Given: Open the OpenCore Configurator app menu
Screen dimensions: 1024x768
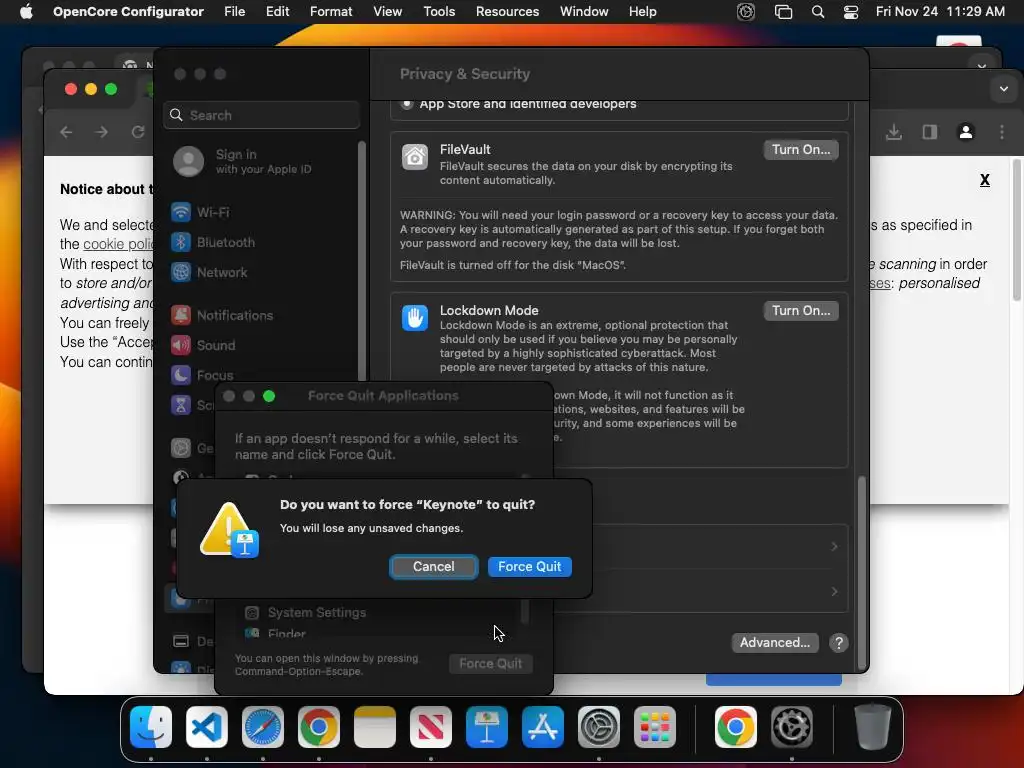Looking at the screenshot, I should pyautogui.click(x=128, y=12).
